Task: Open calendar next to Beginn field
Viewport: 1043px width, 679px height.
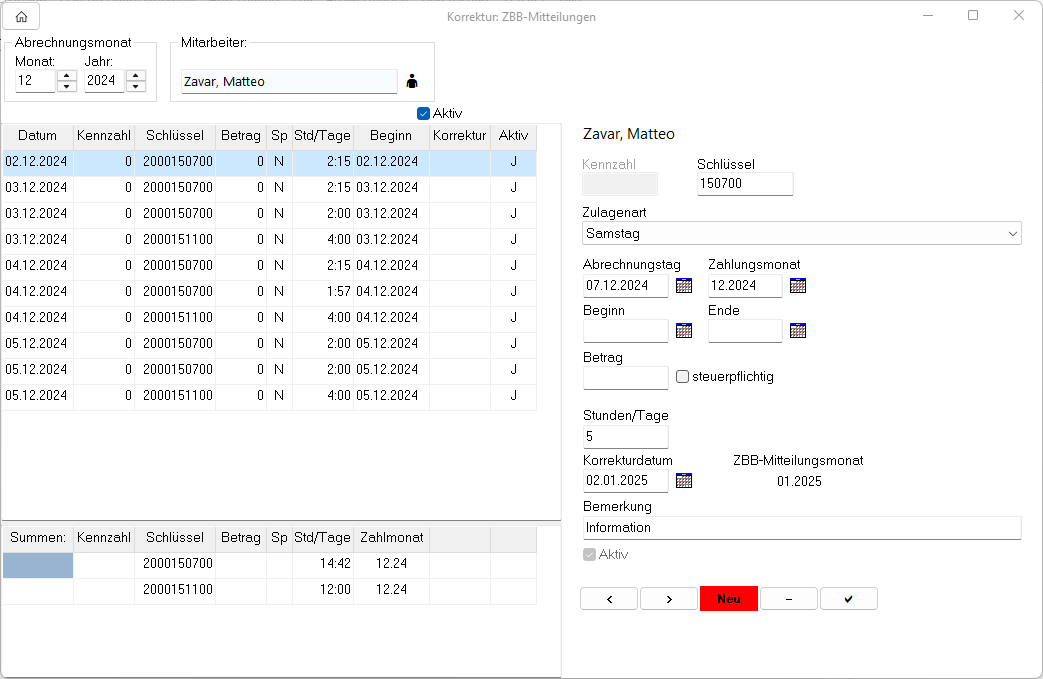Action: tap(684, 331)
